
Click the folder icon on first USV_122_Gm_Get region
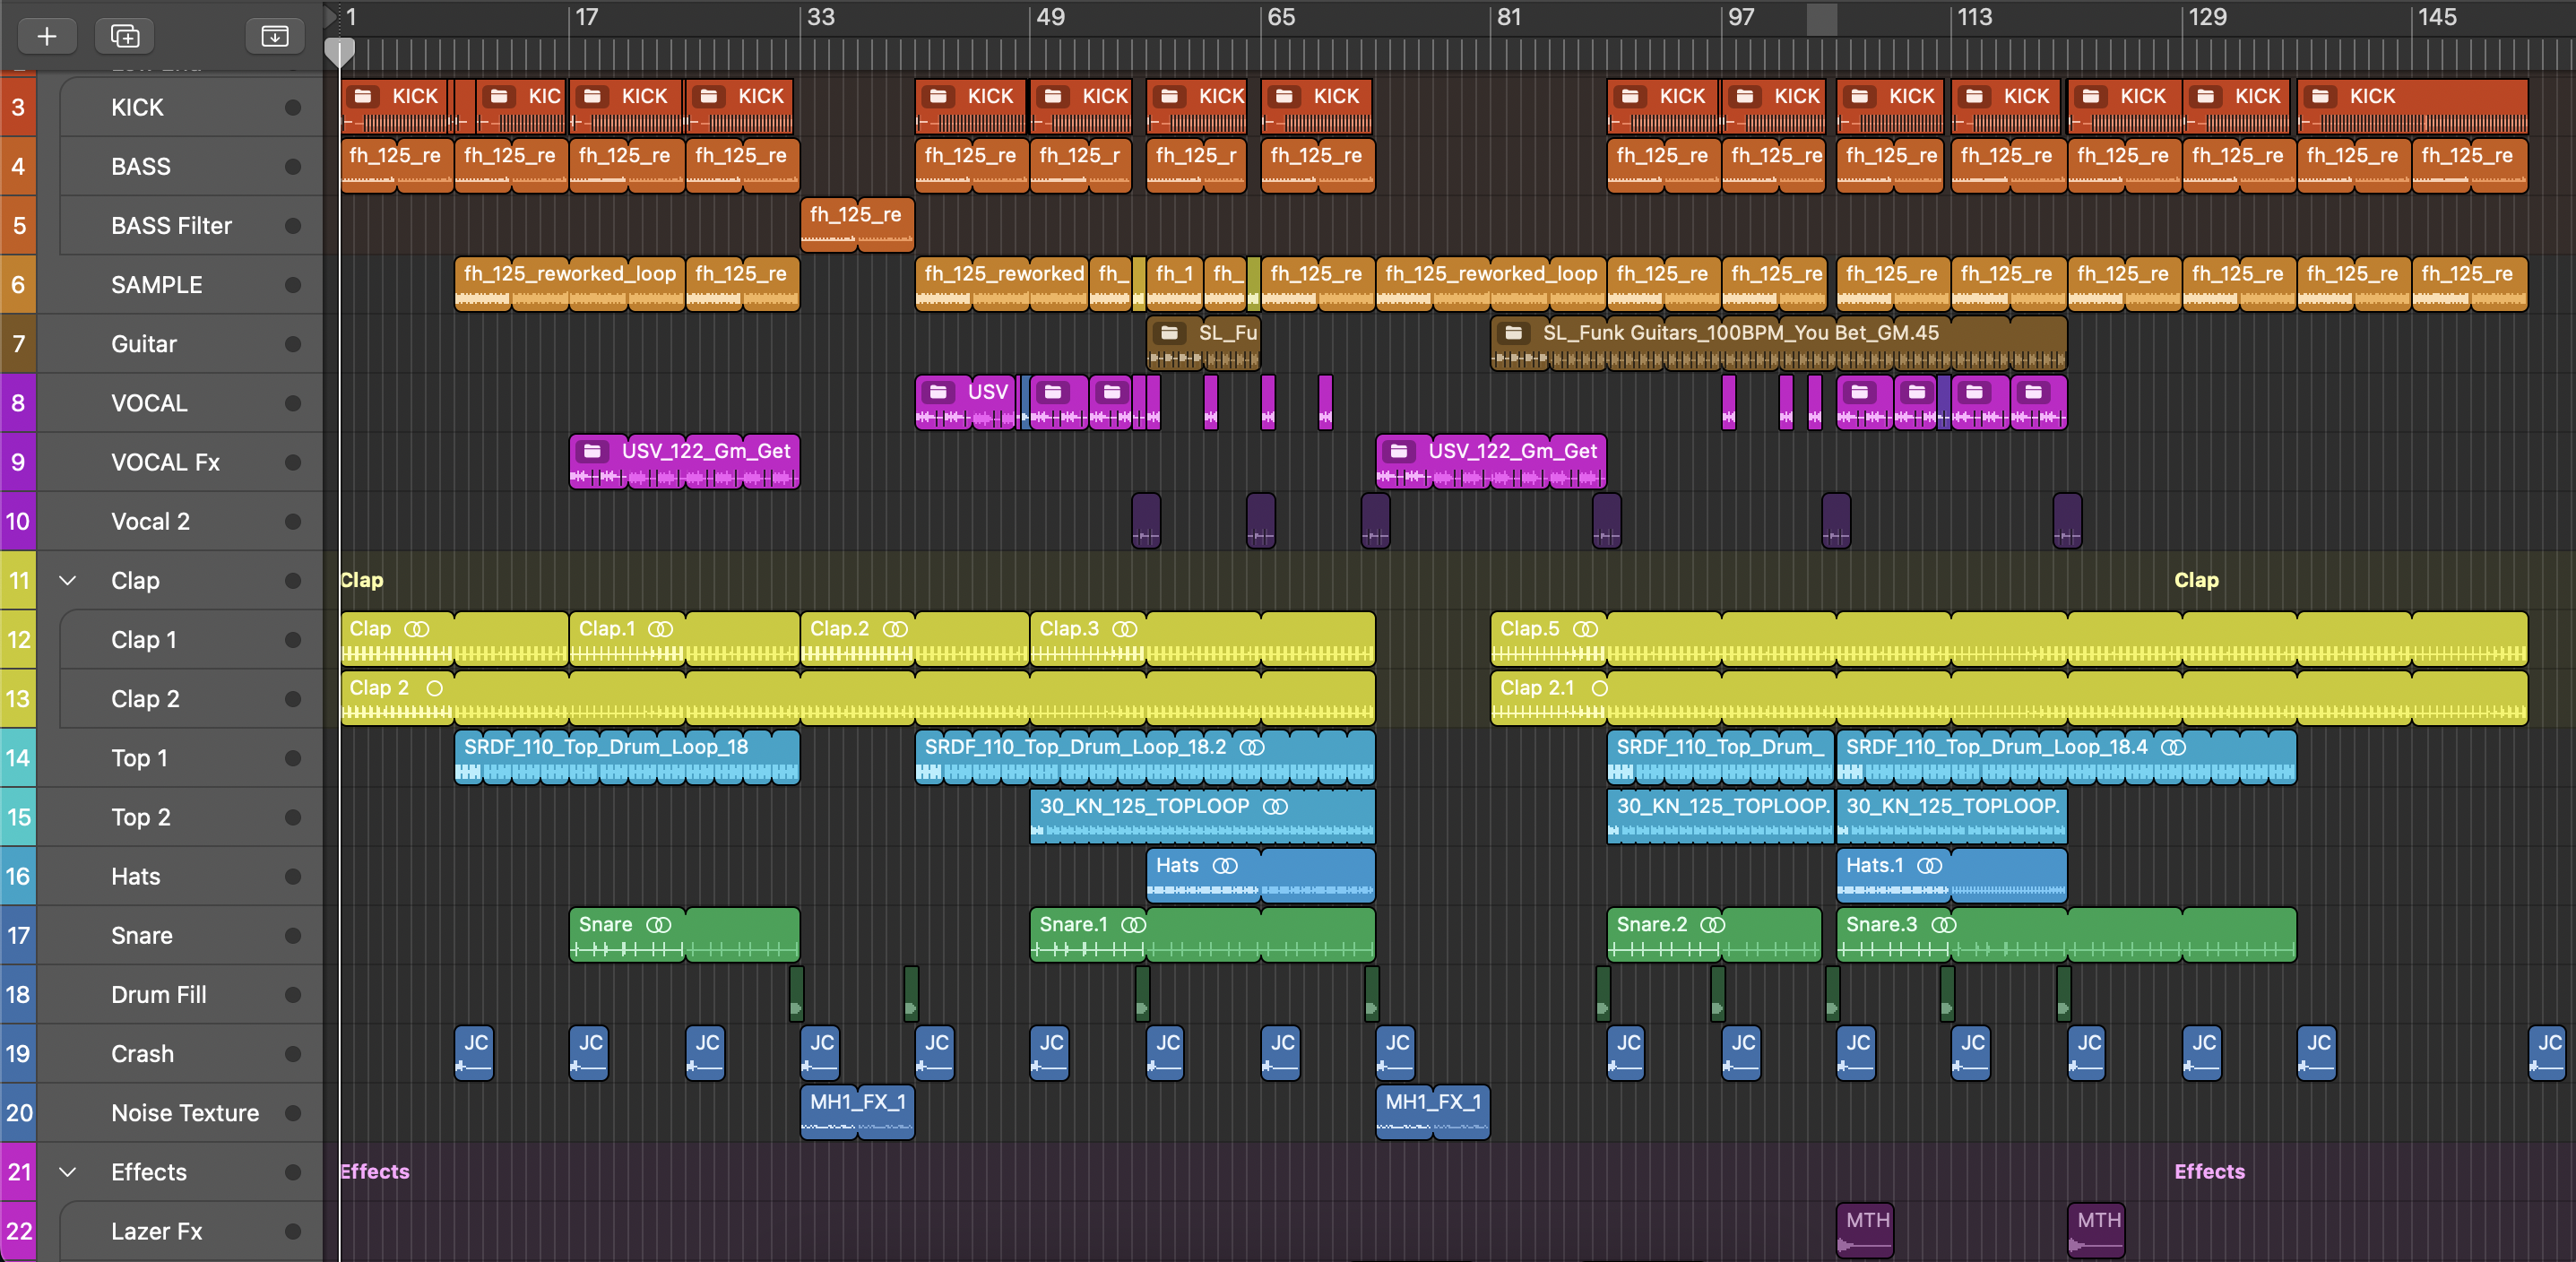[592, 451]
